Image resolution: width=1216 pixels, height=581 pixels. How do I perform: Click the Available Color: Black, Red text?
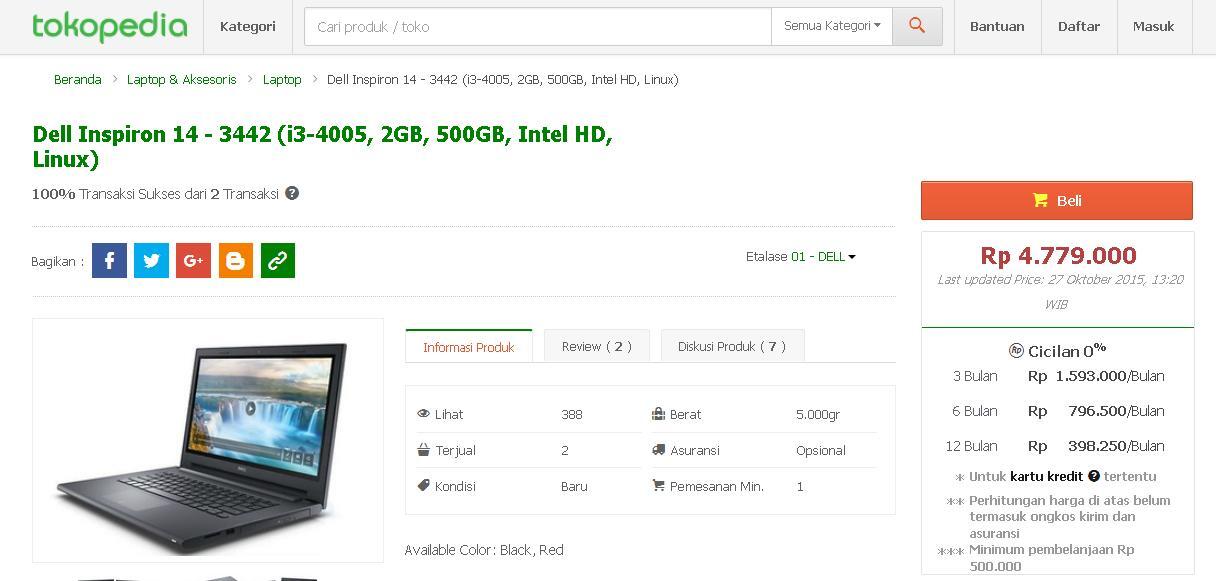[484, 550]
